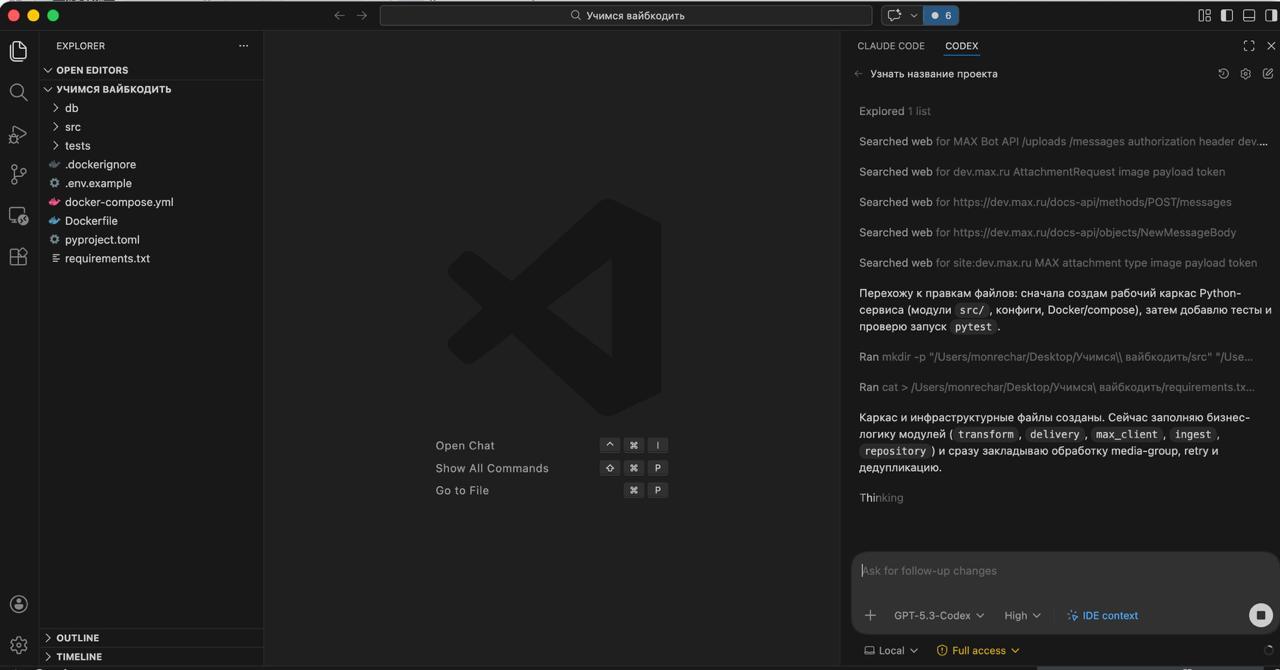This screenshot has height=670, width=1280.
Task: Toggle the primary side bar
Action: click(x=1227, y=15)
